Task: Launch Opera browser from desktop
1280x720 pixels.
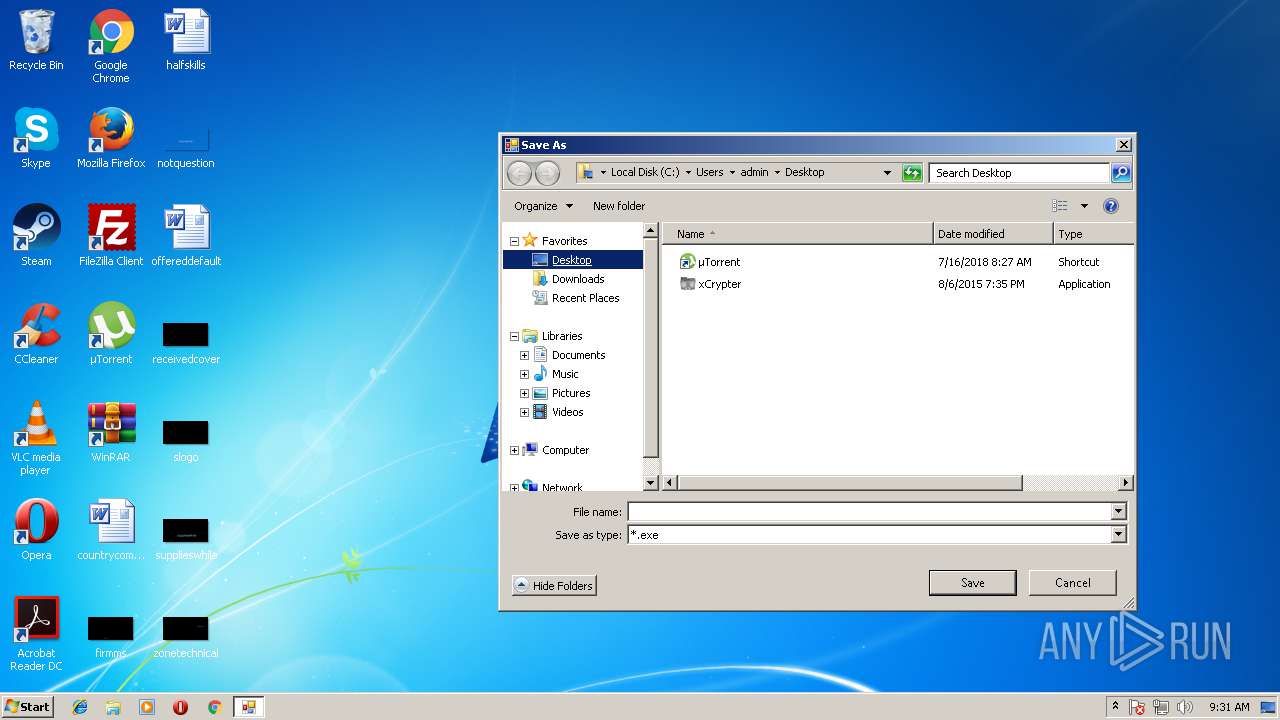Action: click(x=36, y=531)
